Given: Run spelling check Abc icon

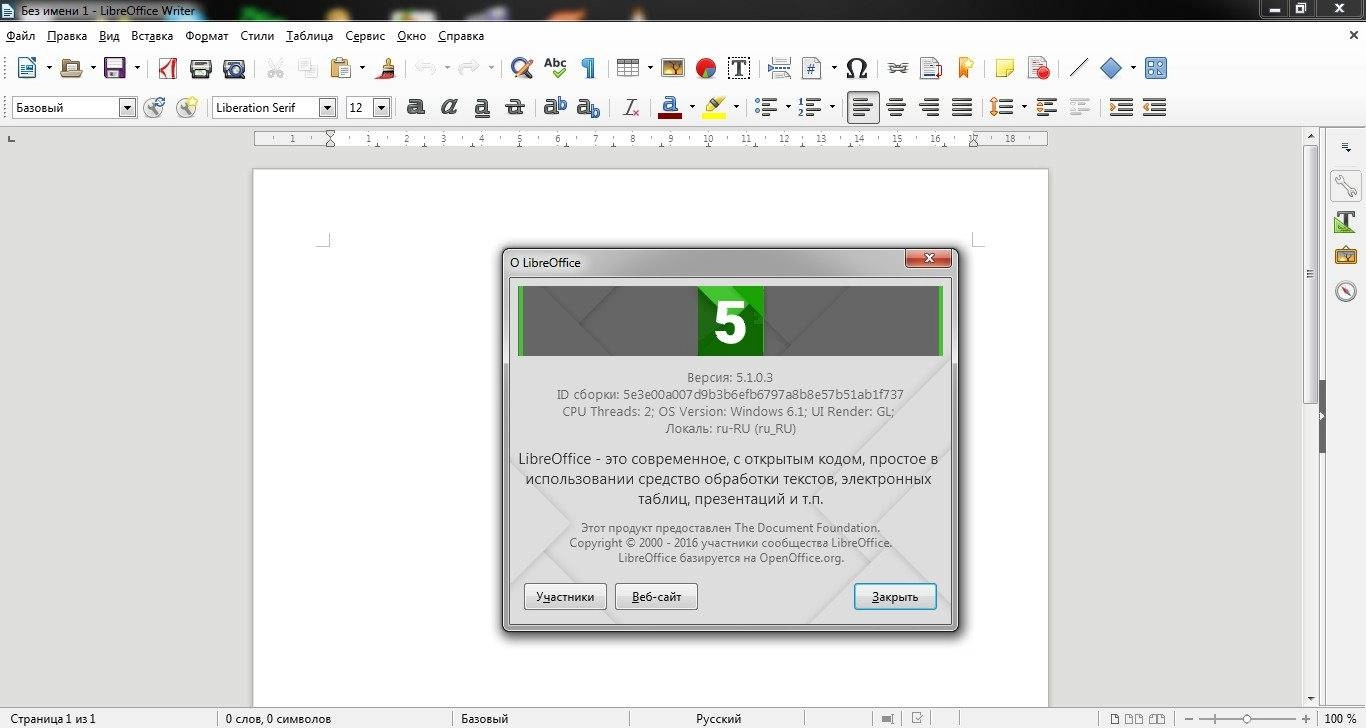Looking at the screenshot, I should click(555, 68).
